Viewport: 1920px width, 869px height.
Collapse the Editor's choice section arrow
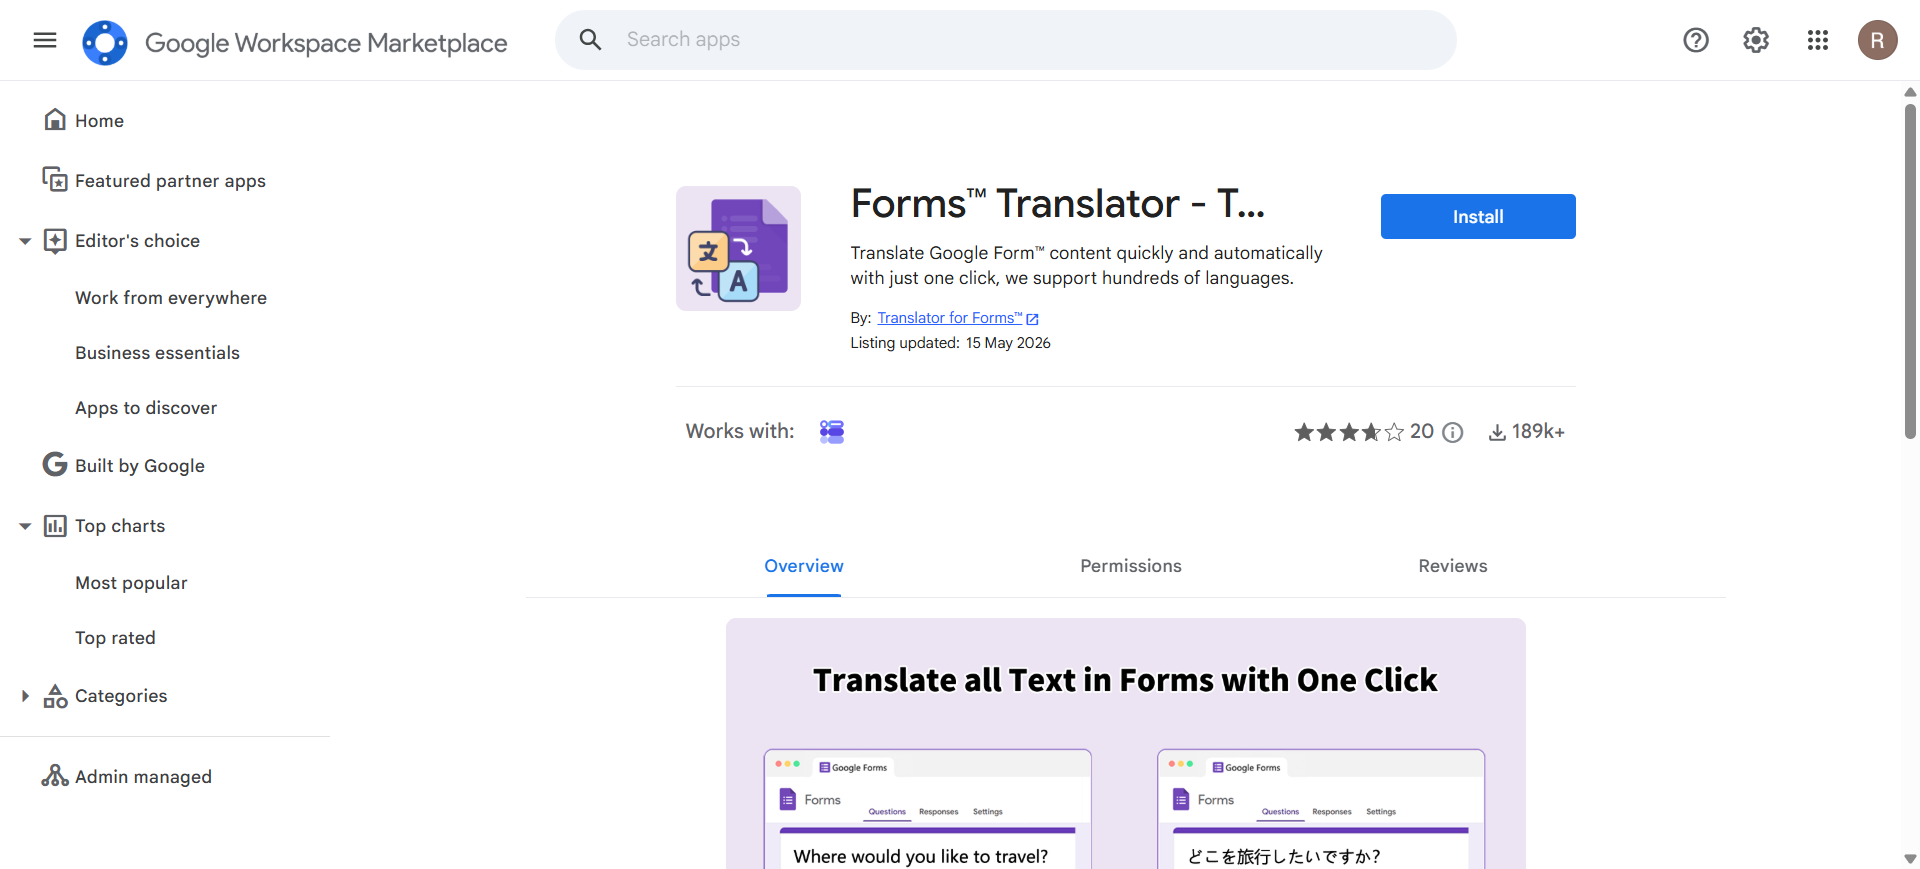tap(25, 241)
